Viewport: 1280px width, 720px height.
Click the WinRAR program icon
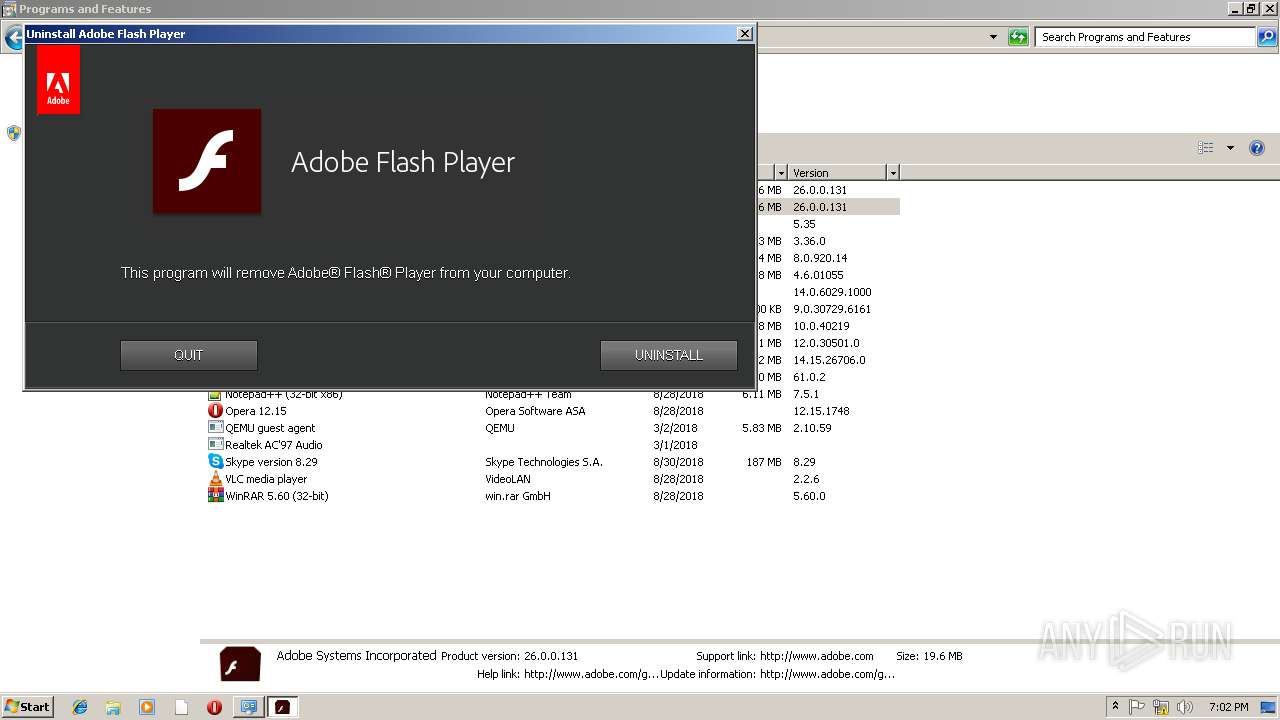point(215,496)
